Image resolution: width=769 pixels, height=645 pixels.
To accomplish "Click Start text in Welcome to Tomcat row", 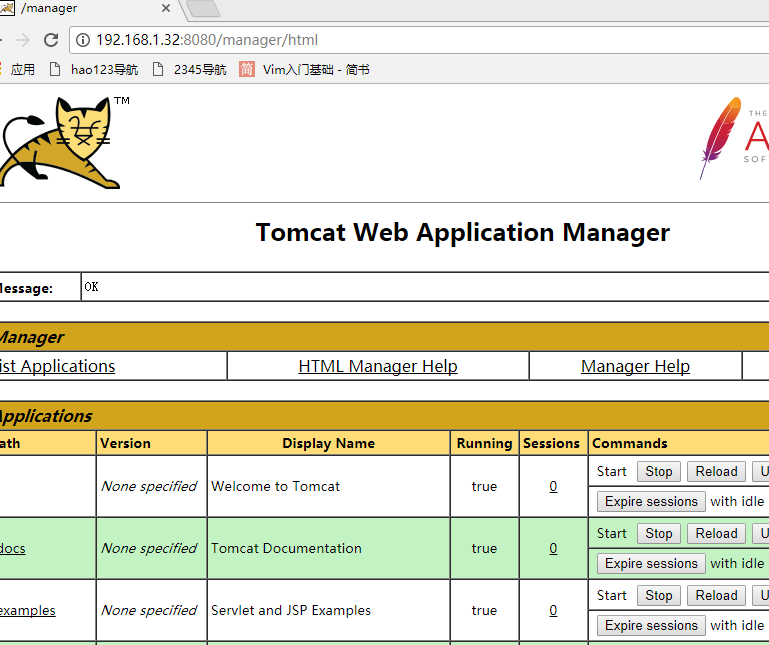I will click(x=612, y=471).
